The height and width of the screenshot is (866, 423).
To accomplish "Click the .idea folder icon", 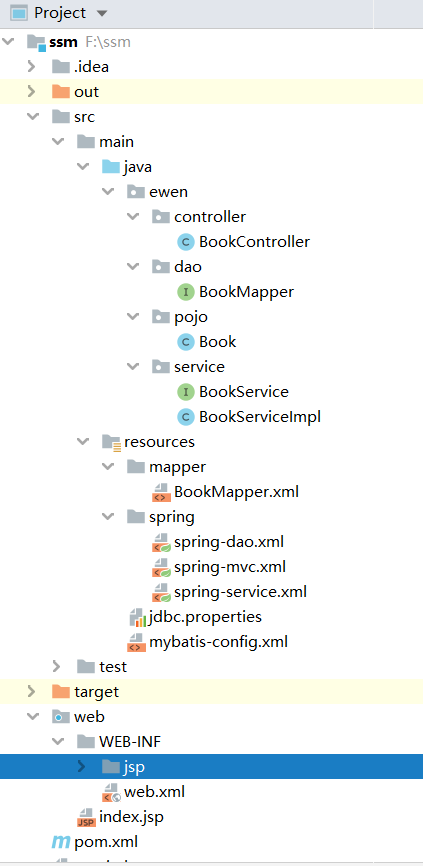I will click(x=61, y=67).
